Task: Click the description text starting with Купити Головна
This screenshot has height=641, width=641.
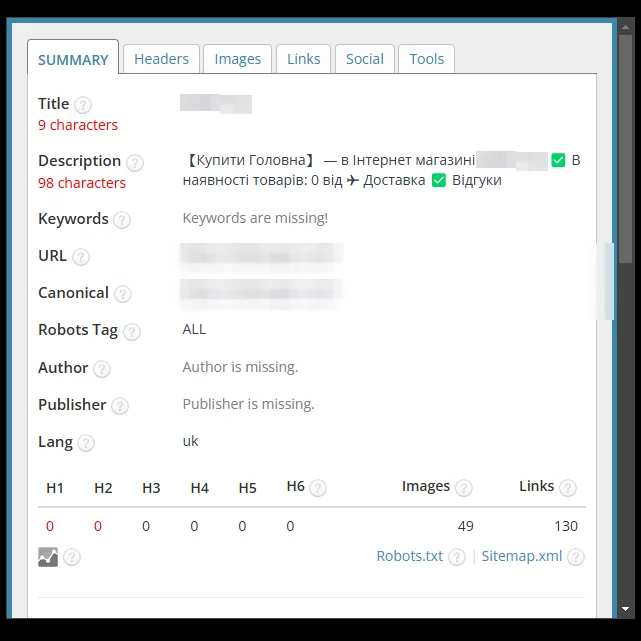Action: [381, 170]
